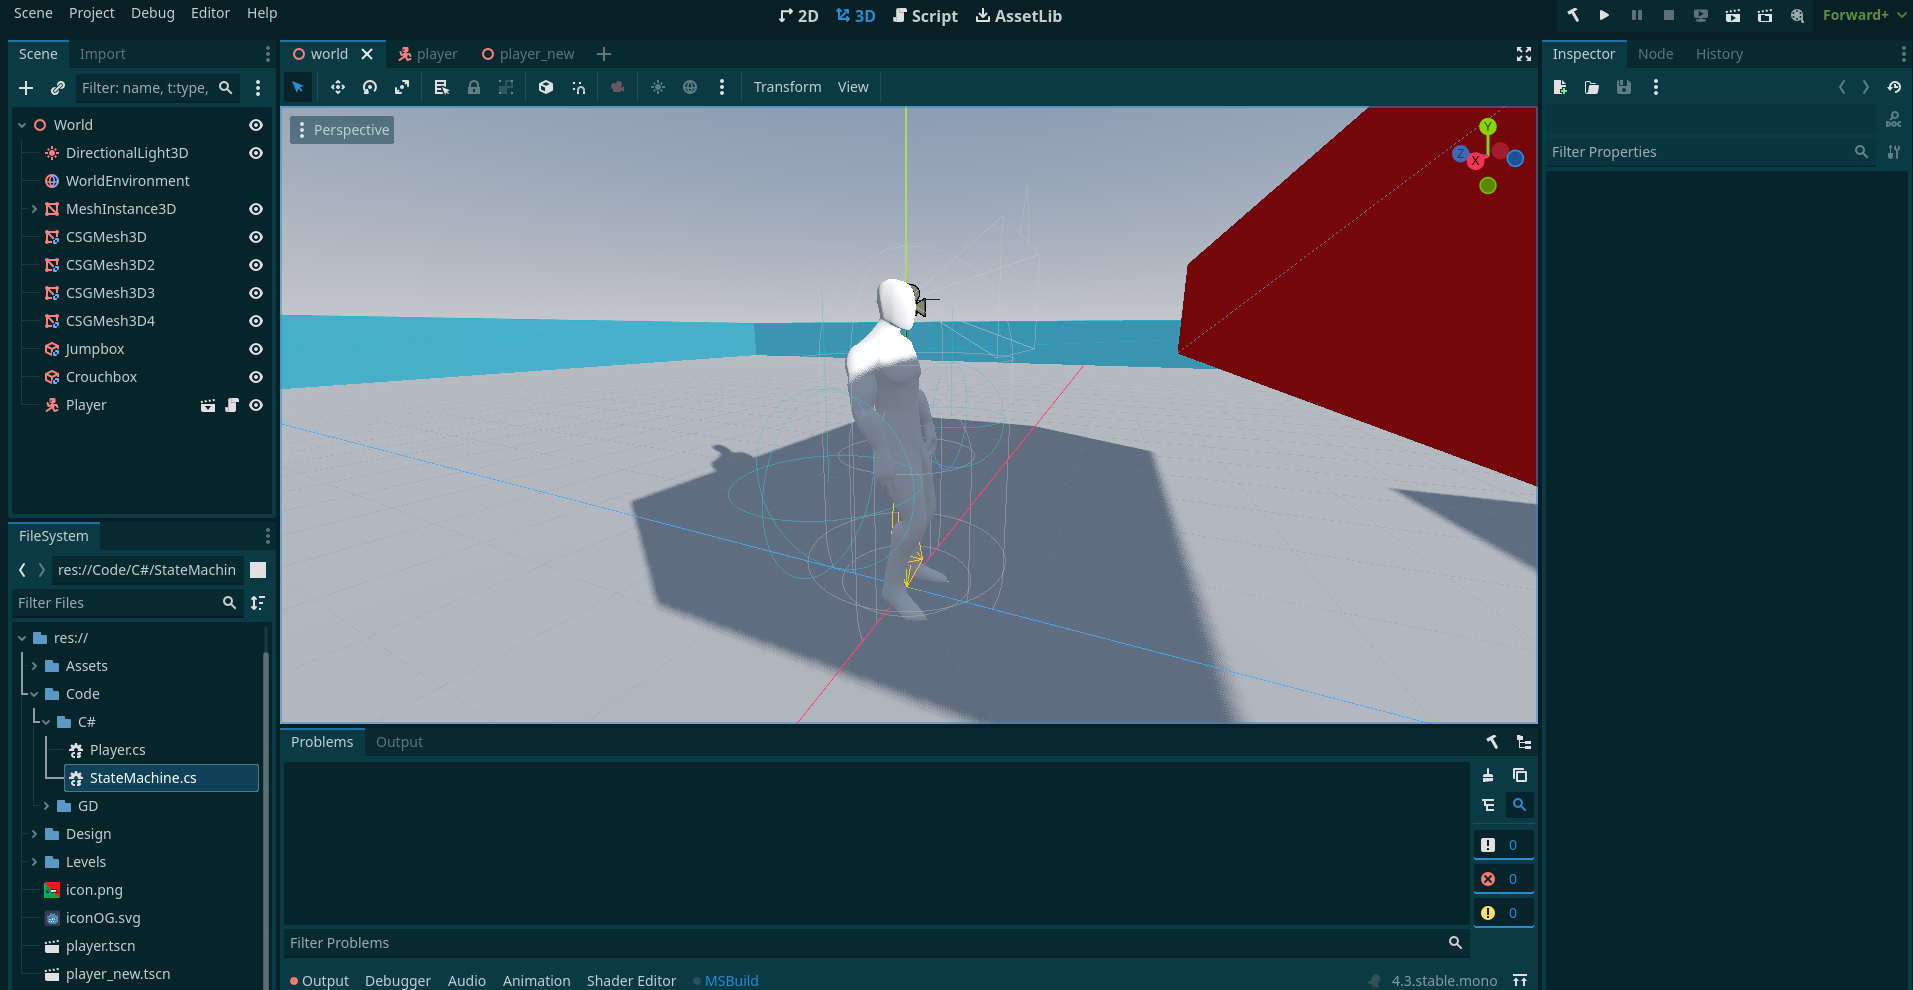Select the Scale Mode tool
This screenshot has height=990, width=1913.
tap(401, 87)
